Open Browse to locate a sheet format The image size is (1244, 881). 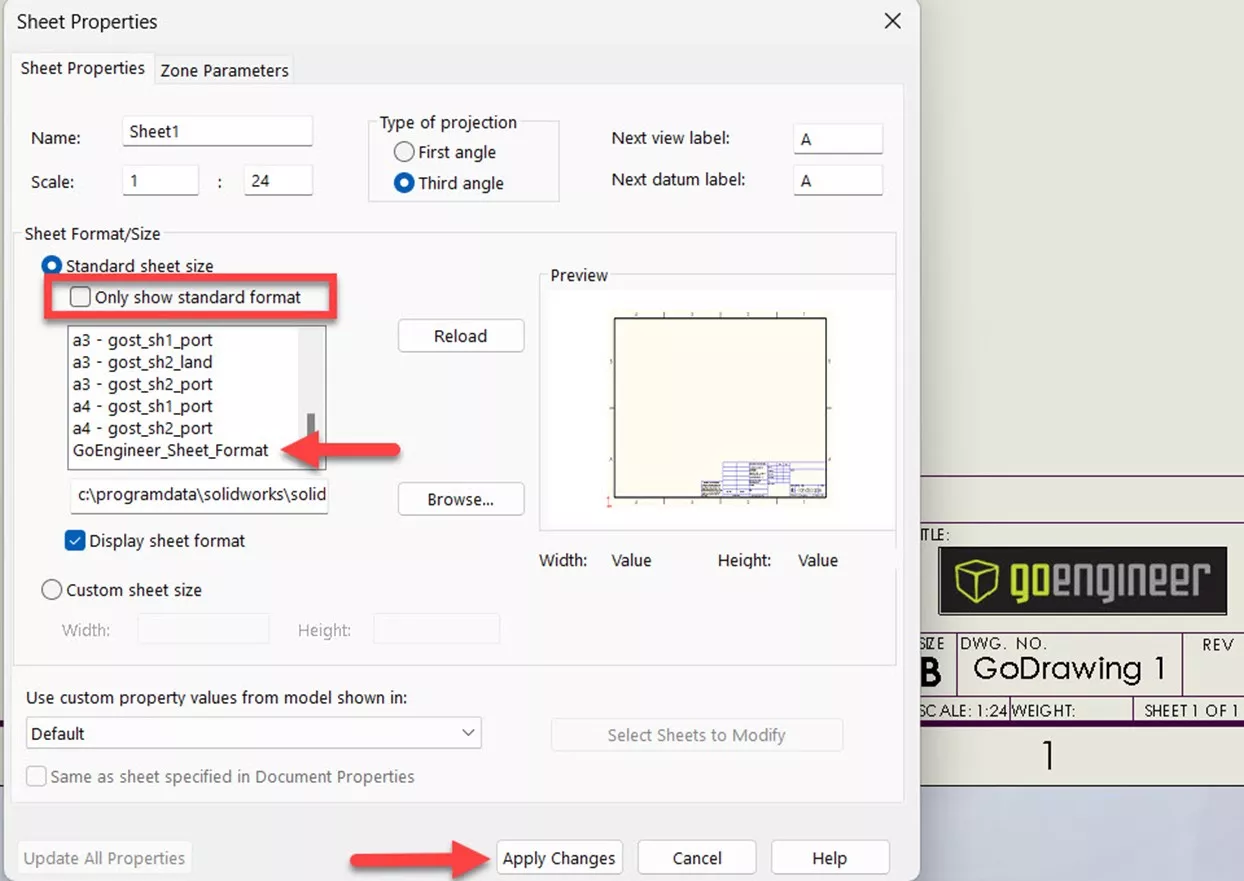click(x=460, y=499)
